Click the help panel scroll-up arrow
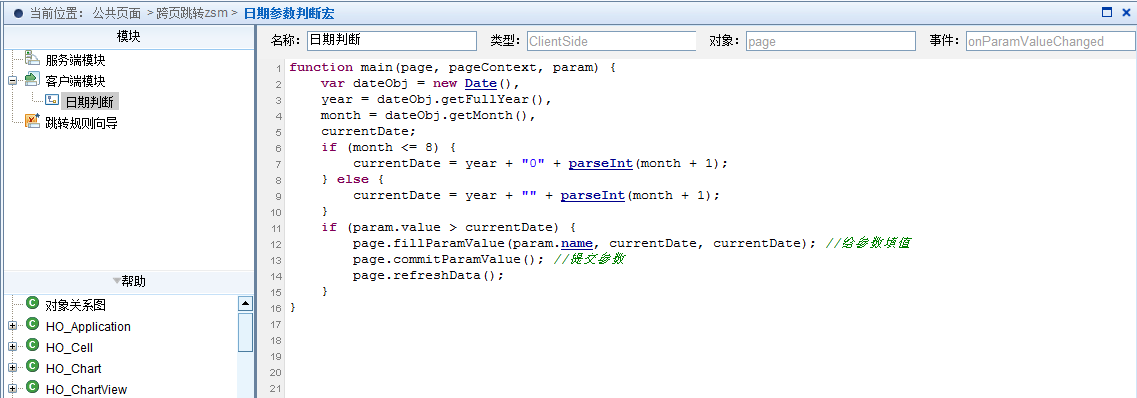The image size is (1137, 398). (246, 304)
